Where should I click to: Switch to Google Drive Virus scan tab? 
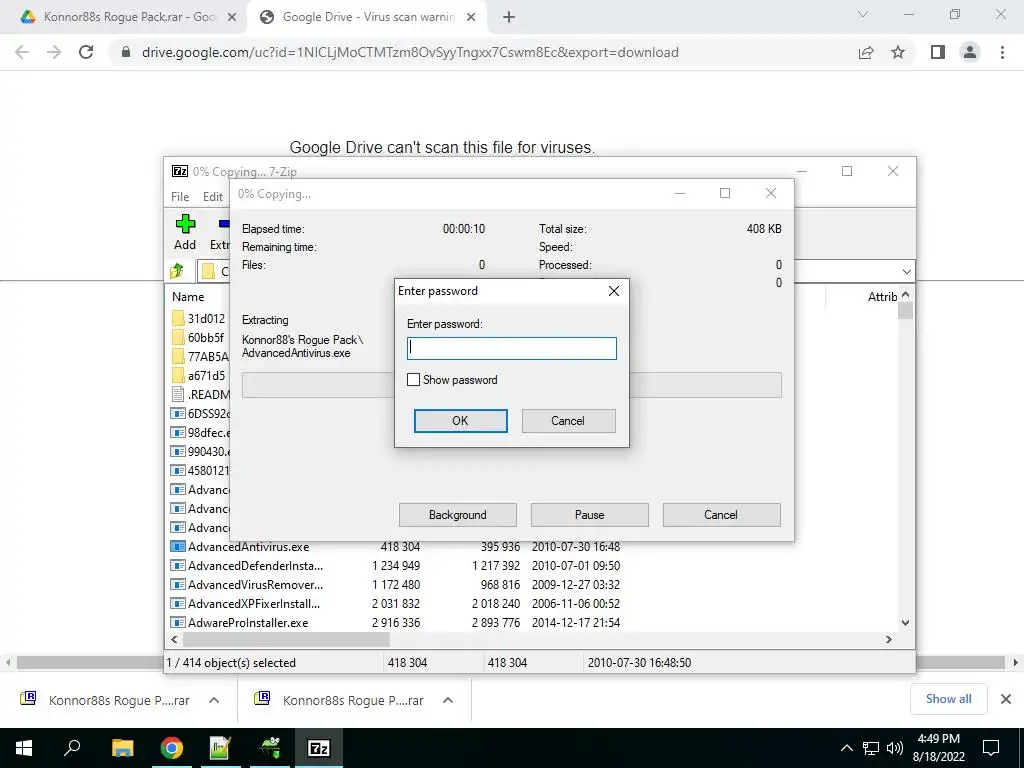pyautogui.click(x=368, y=17)
